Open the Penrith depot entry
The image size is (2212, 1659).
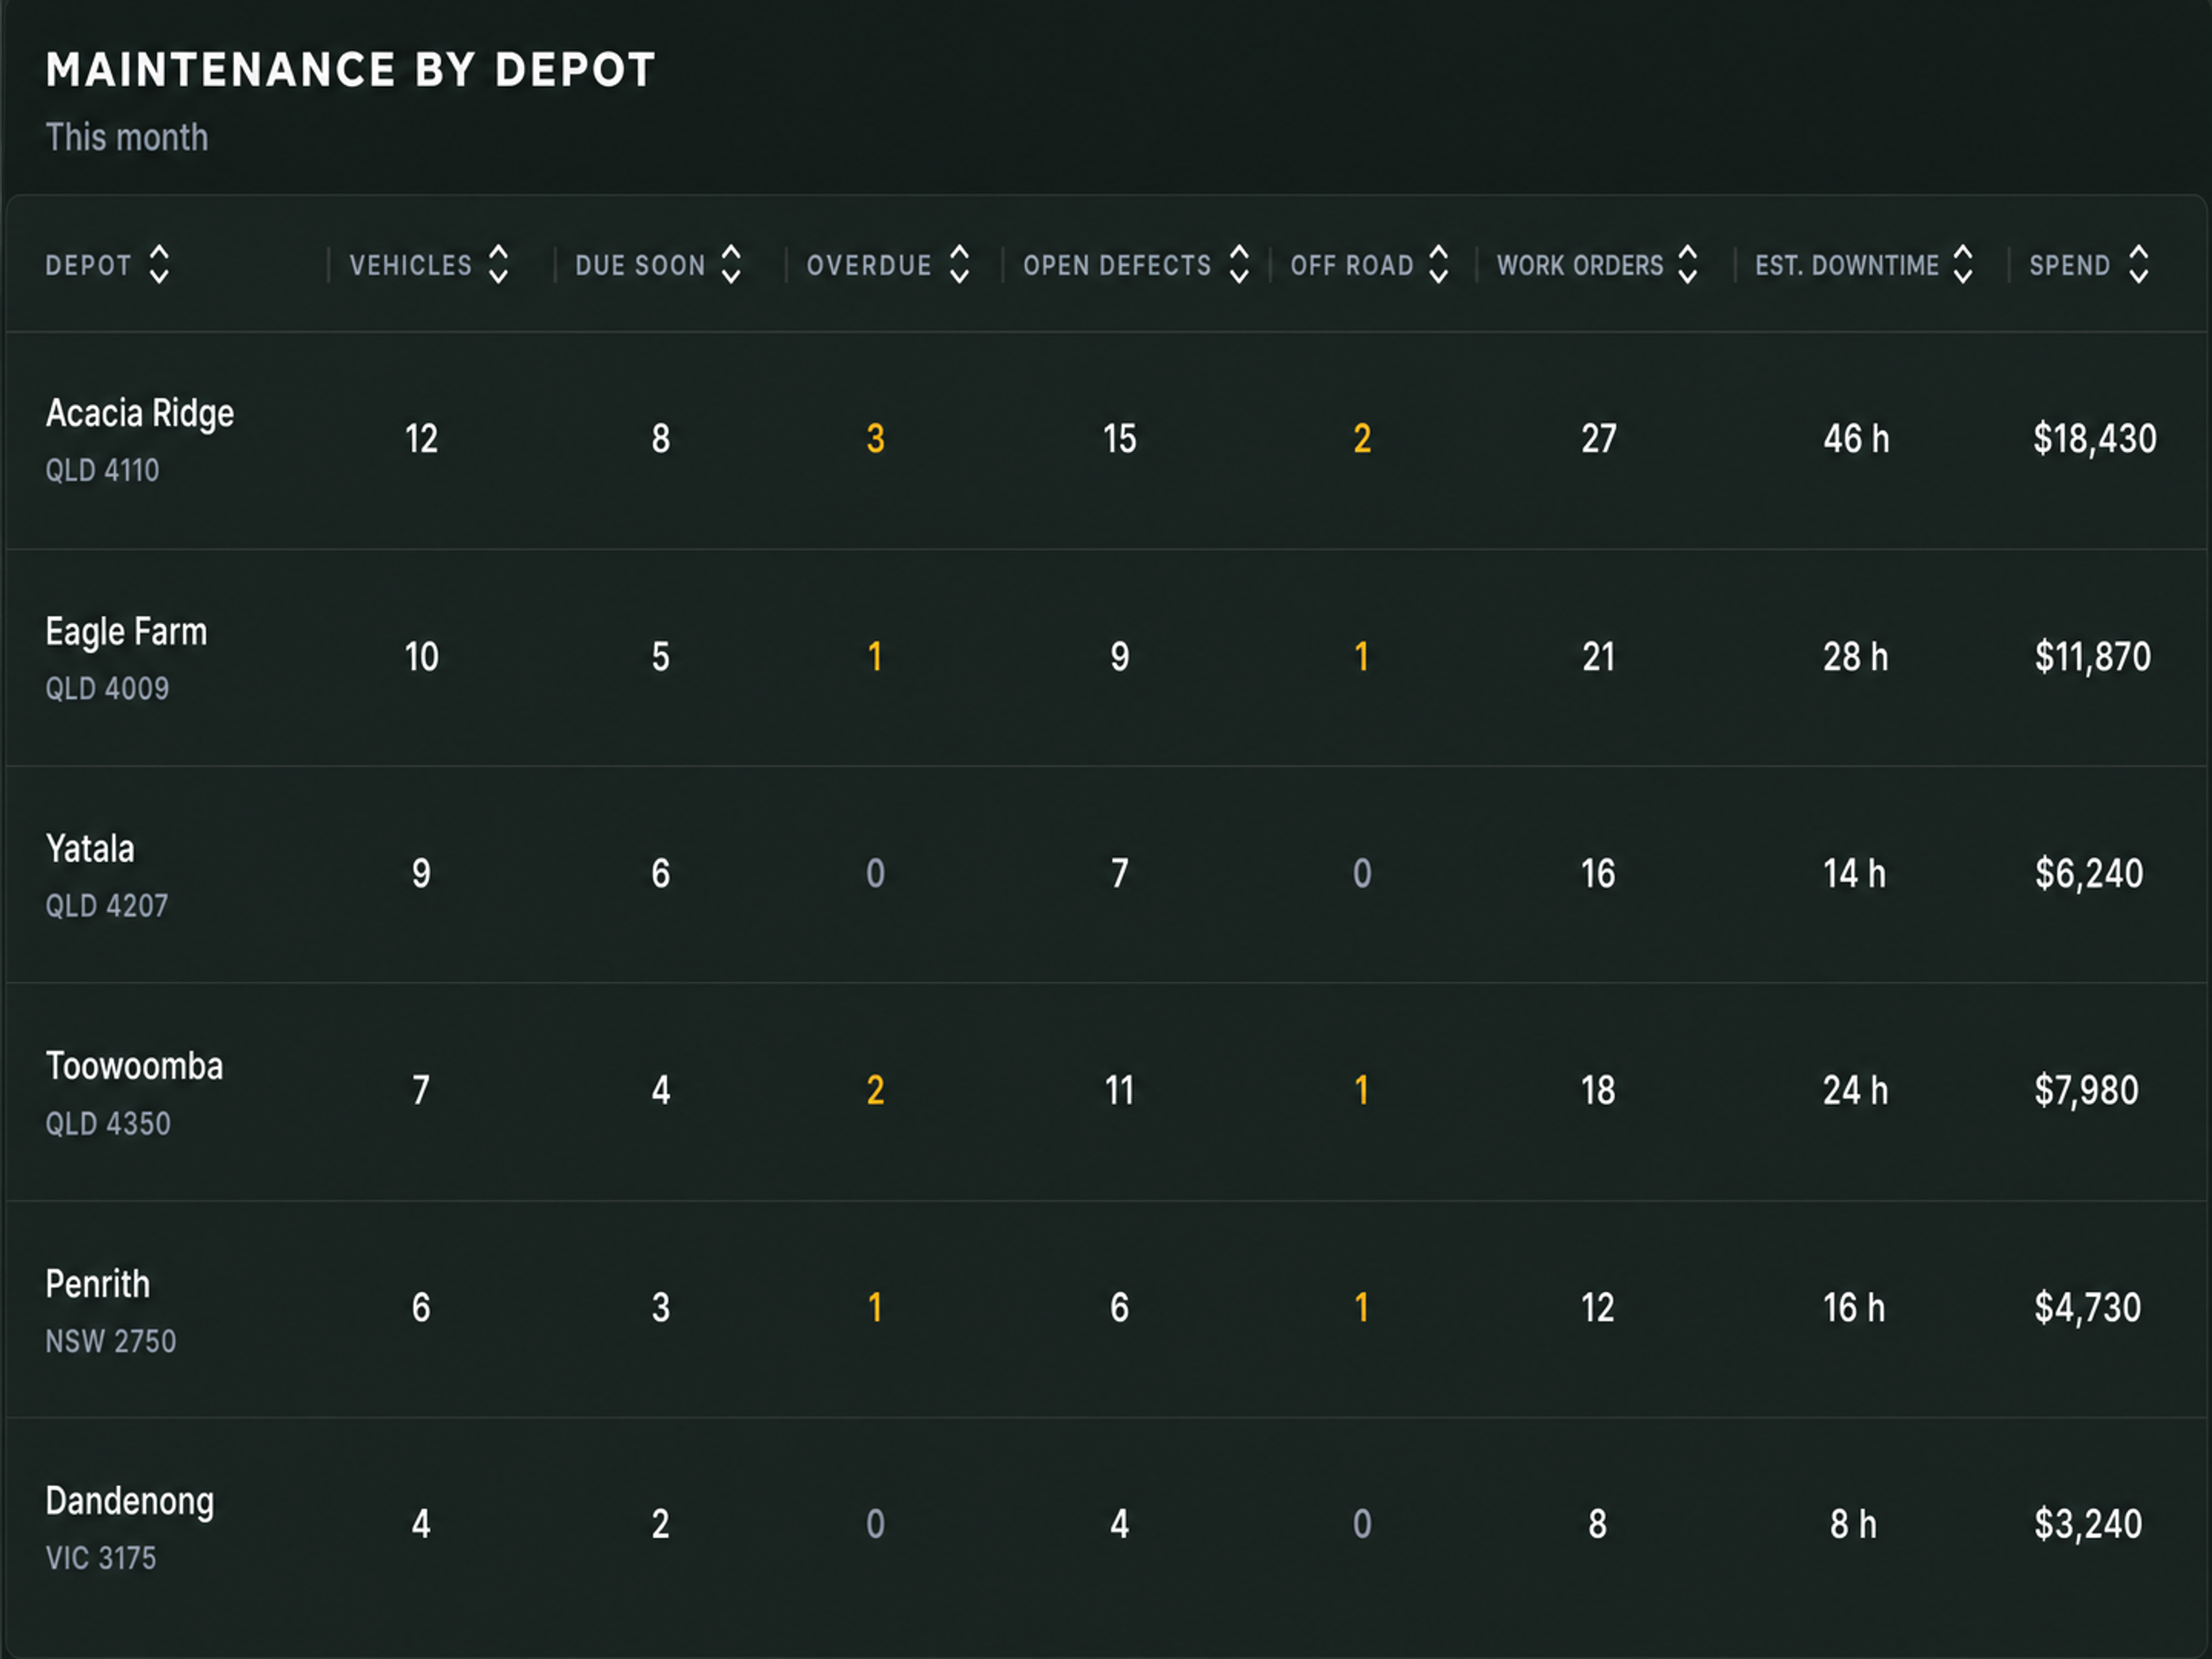(1106, 1308)
